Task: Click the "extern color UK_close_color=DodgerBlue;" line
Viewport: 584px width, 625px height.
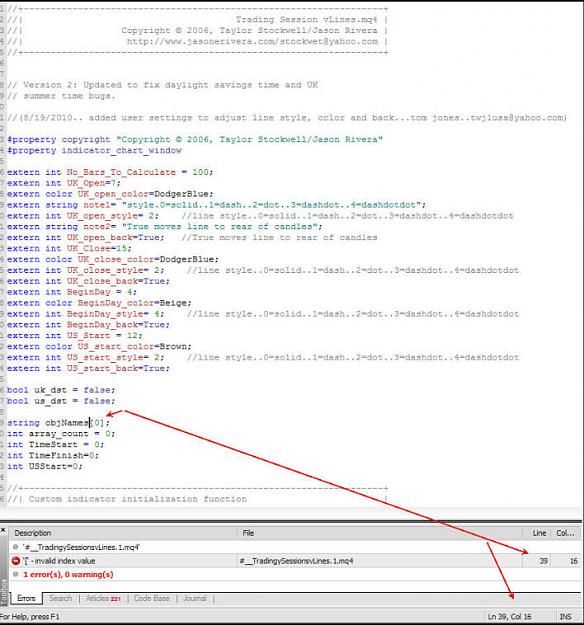Action: pyautogui.click(x=113, y=259)
